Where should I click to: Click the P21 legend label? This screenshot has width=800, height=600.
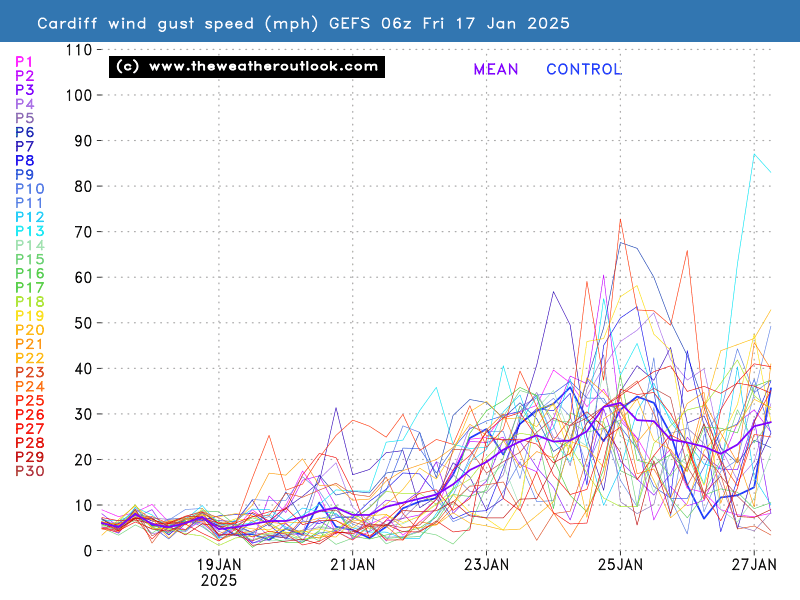pos(29,344)
